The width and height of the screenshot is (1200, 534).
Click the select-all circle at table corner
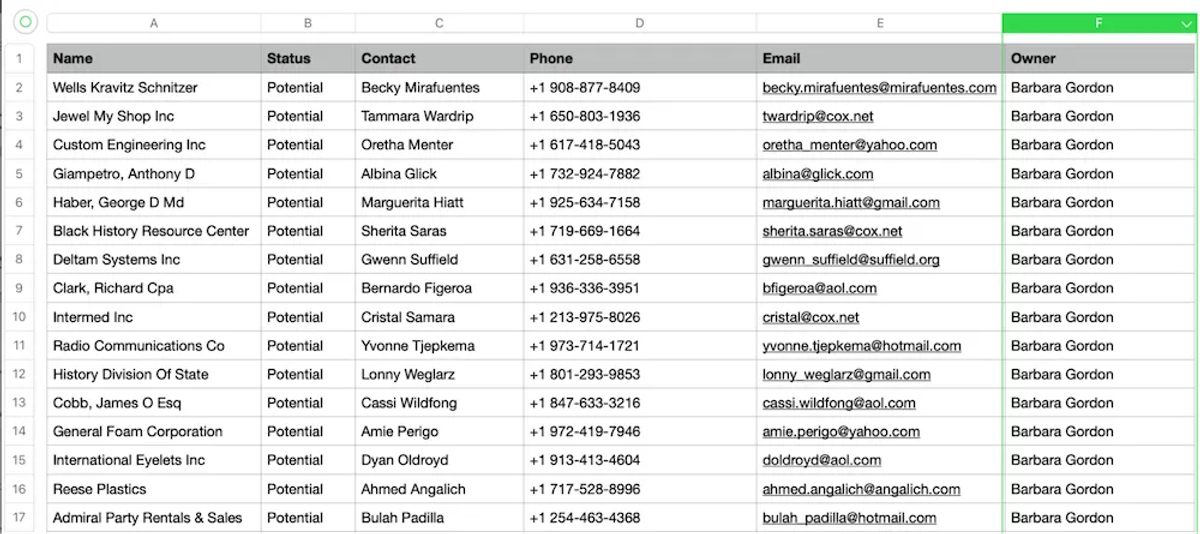25,22
